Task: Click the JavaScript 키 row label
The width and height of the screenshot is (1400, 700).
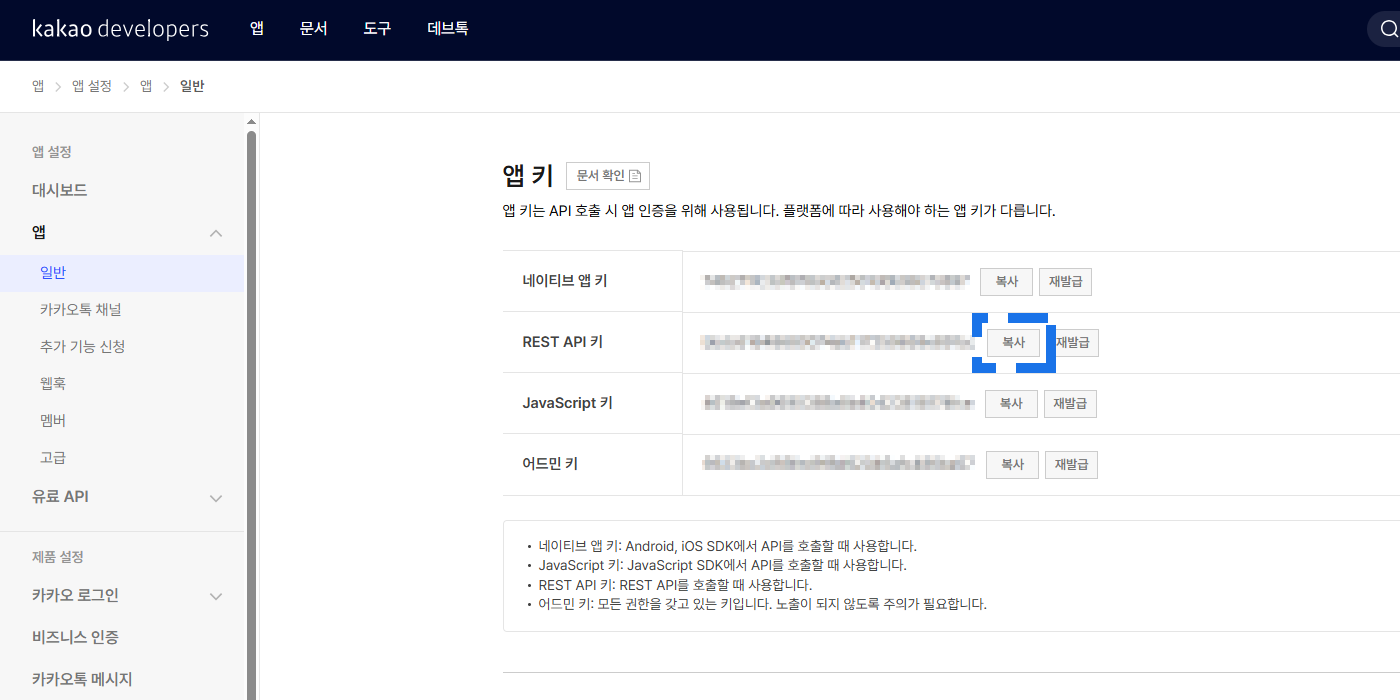Action: click(568, 403)
